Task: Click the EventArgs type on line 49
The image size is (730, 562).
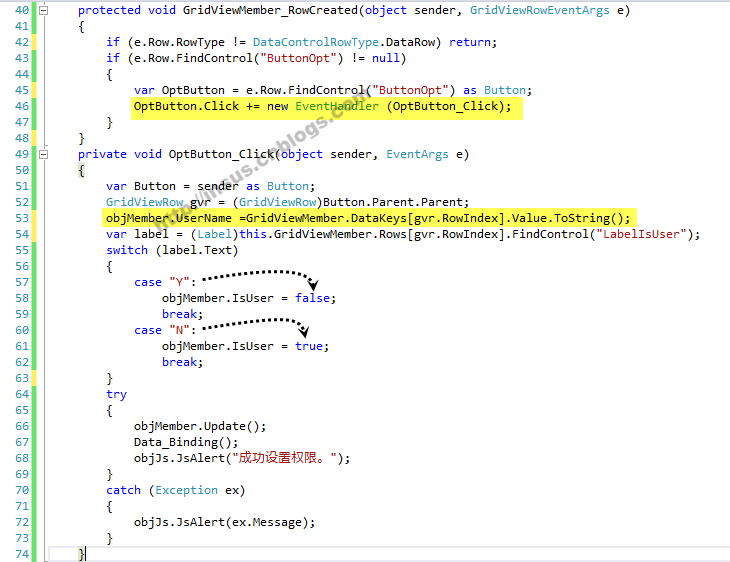Action: pos(417,154)
